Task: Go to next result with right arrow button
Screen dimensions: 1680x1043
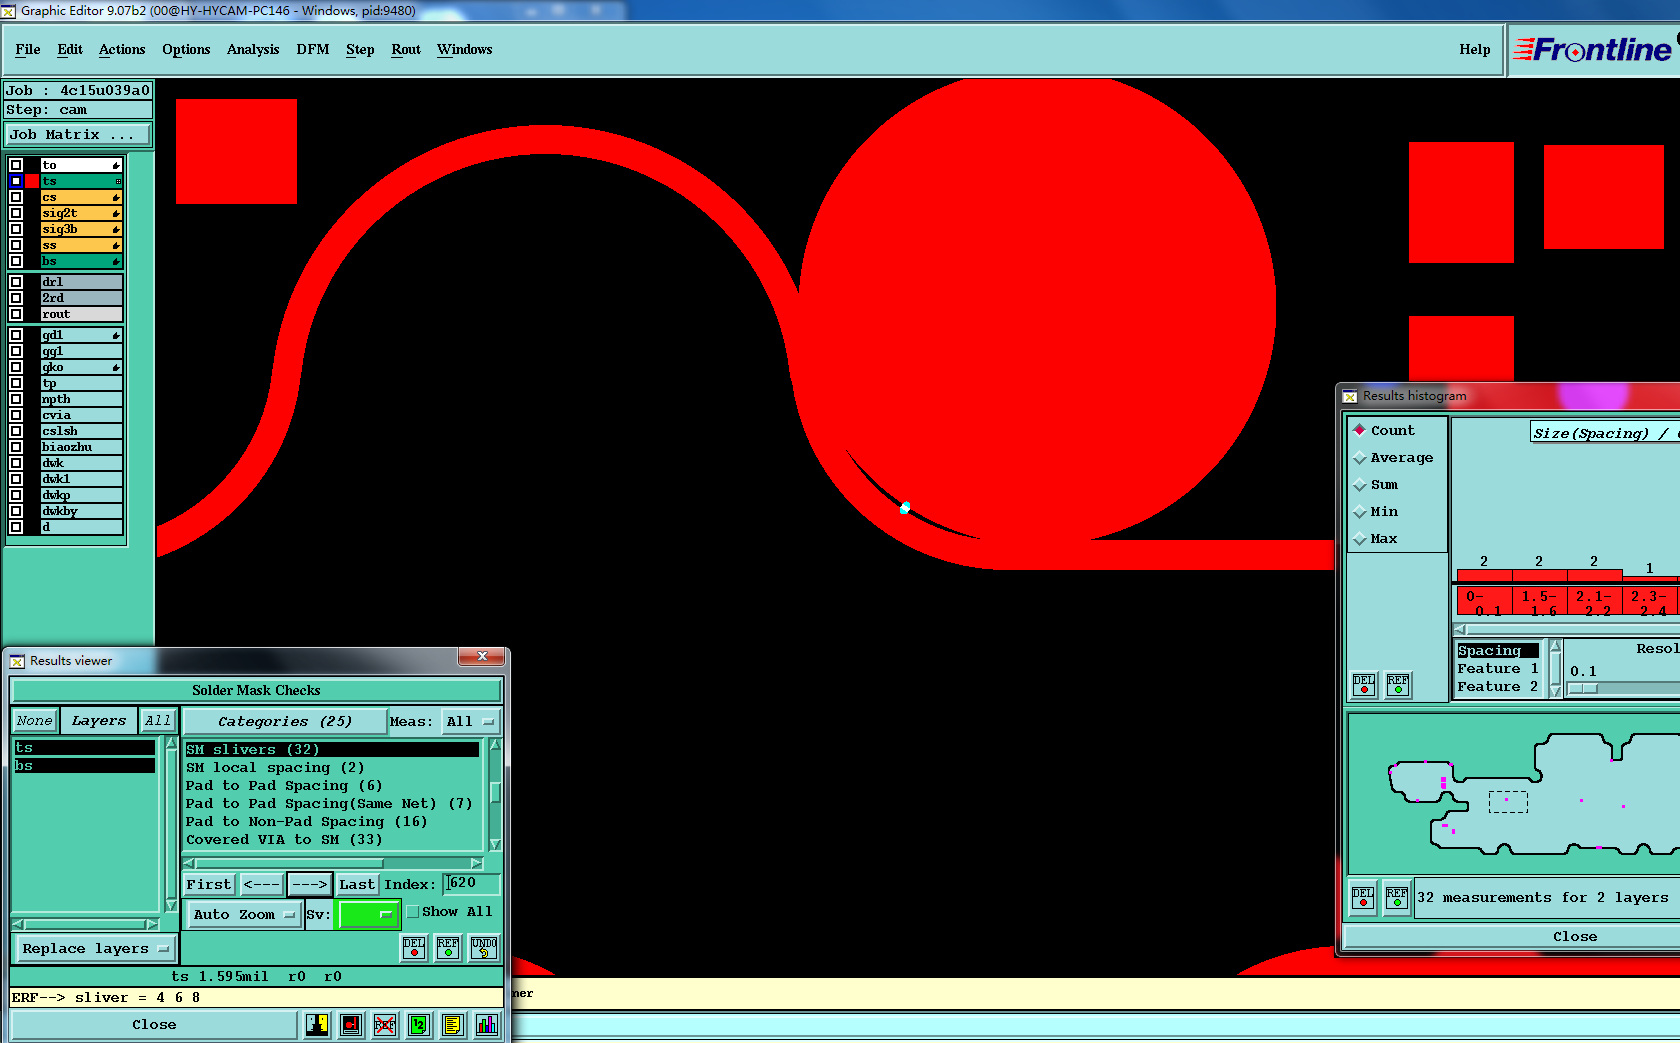Action: [x=309, y=884]
